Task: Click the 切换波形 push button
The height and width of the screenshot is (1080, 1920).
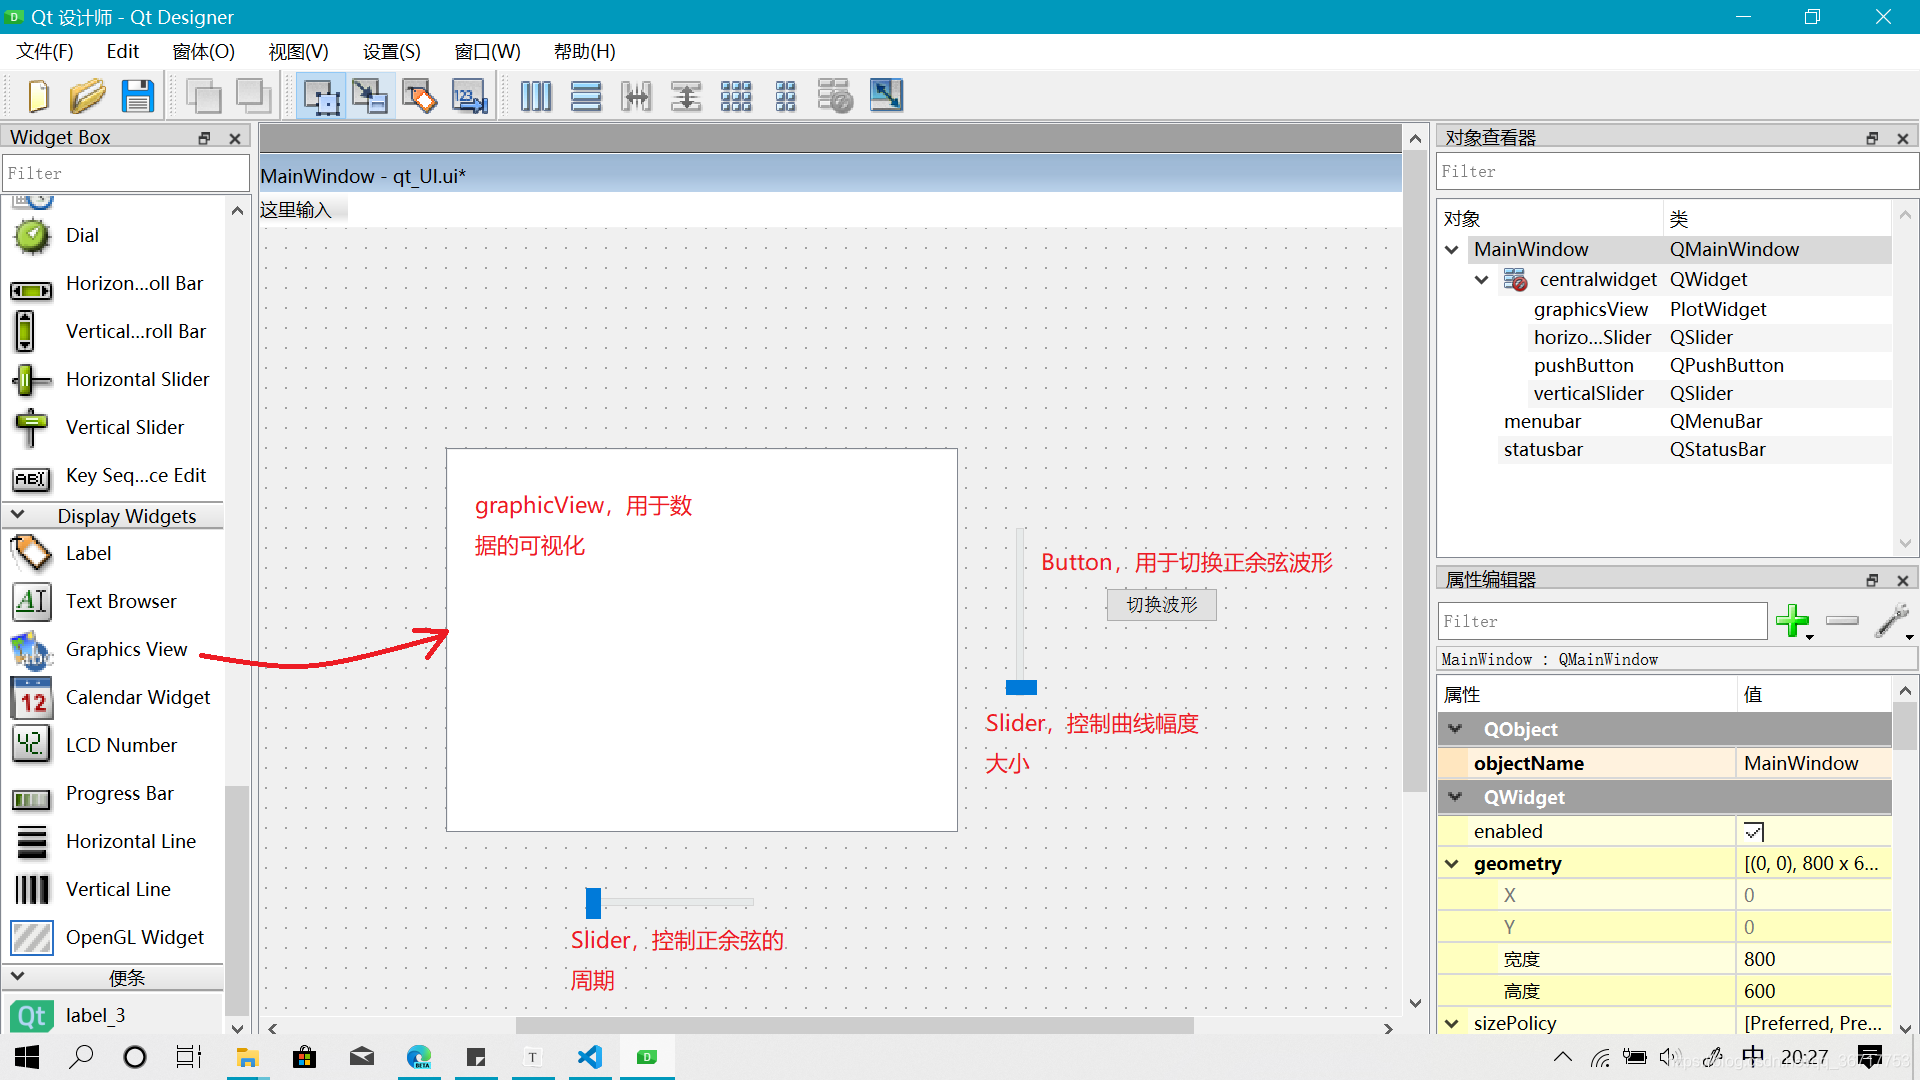Action: pos(1161,604)
